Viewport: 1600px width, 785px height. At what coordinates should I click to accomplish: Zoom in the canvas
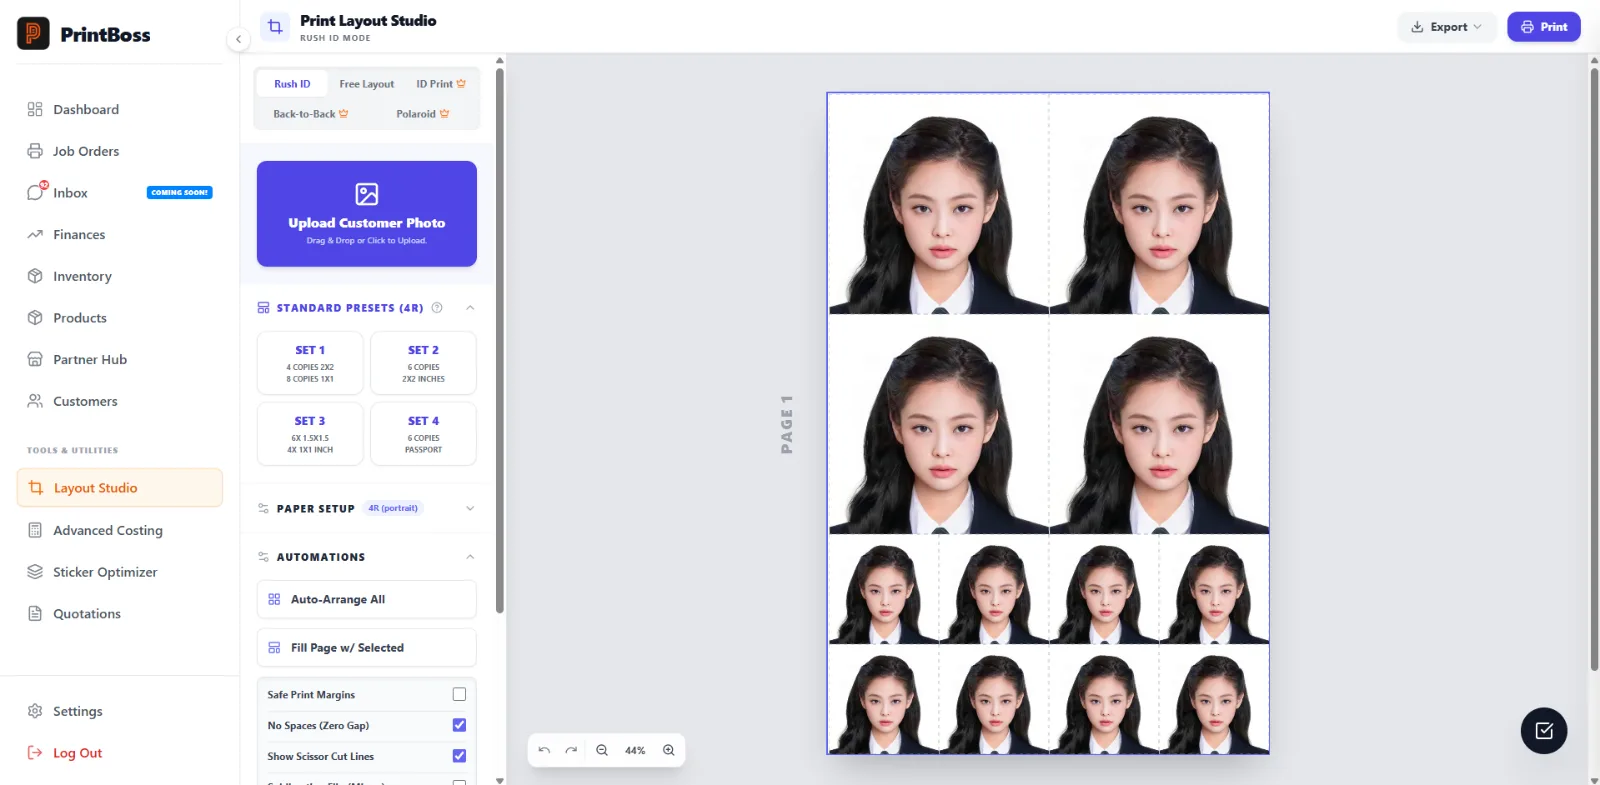(x=669, y=750)
